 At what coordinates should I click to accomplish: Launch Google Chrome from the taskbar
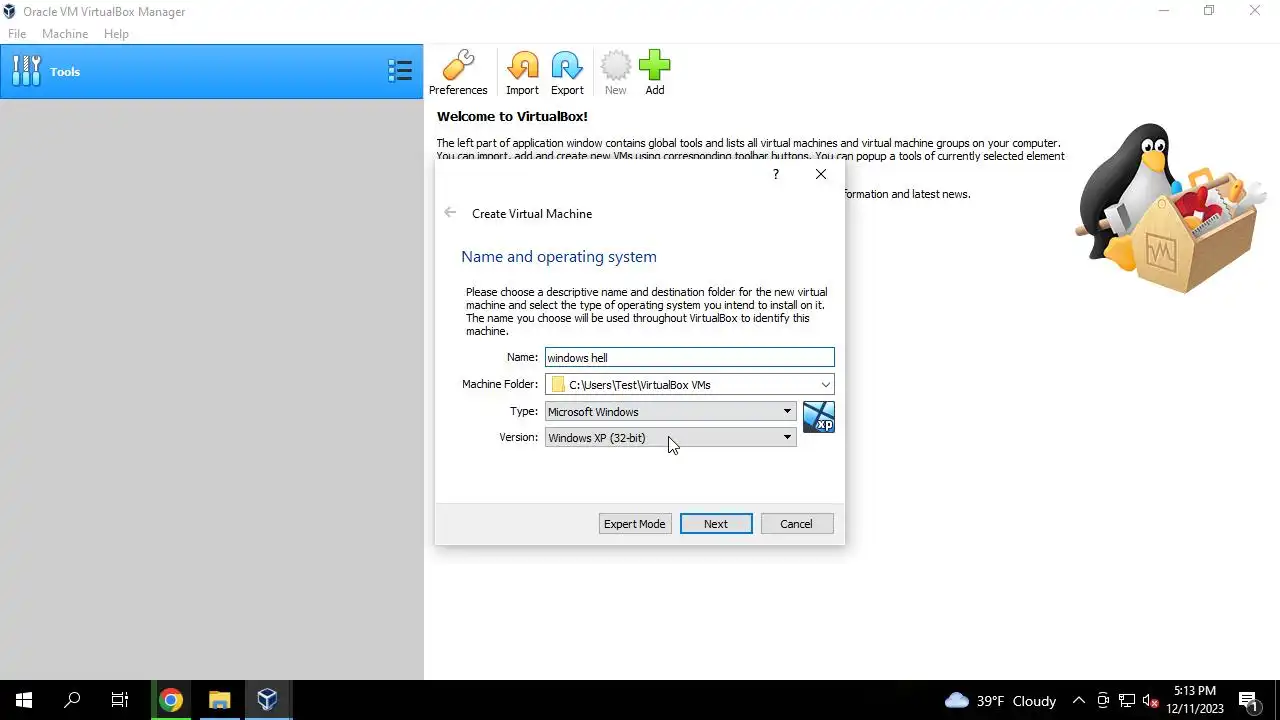coord(170,700)
